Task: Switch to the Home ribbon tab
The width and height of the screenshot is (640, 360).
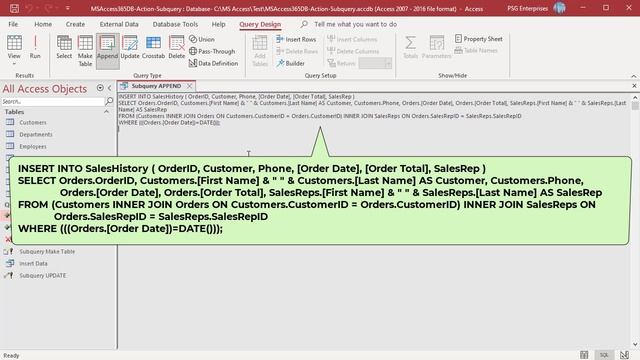Action: (x=43, y=24)
